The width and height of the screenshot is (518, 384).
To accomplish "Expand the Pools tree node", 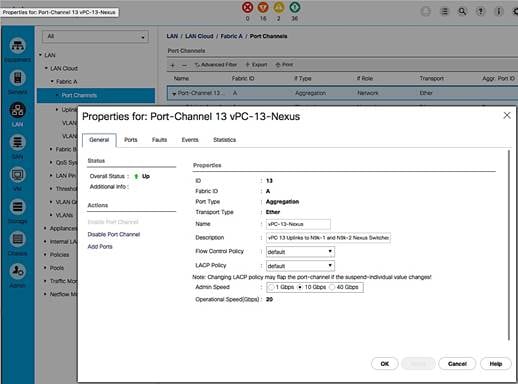I will (45, 268).
